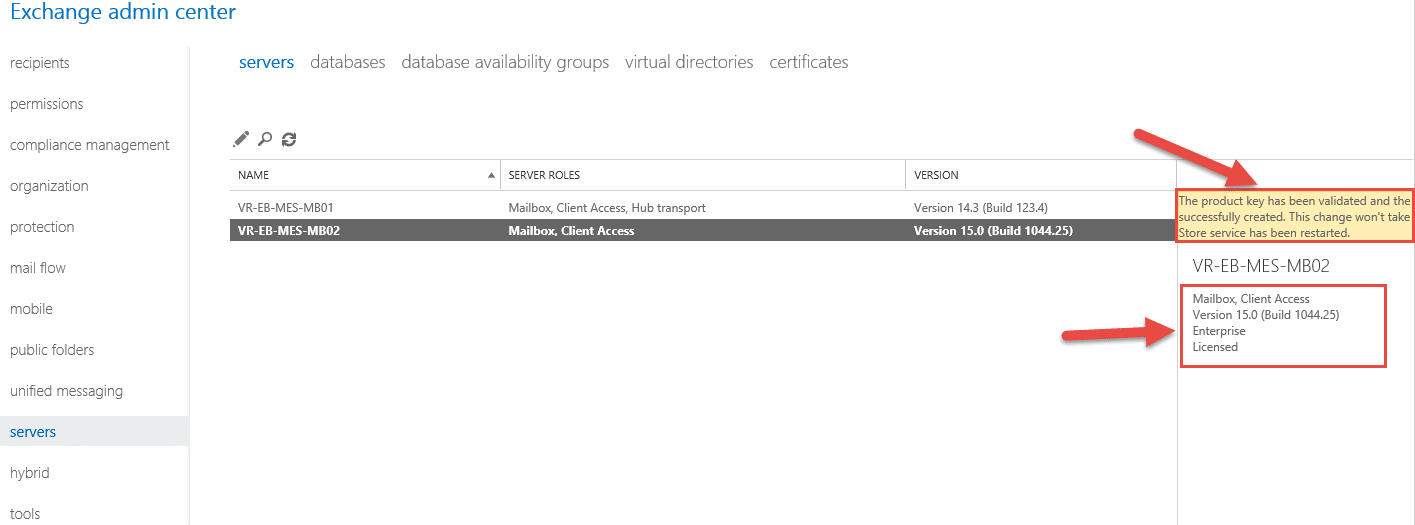The image size is (1415, 525).
Task: Click the Exchange admin center title
Action: pos(123,13)
